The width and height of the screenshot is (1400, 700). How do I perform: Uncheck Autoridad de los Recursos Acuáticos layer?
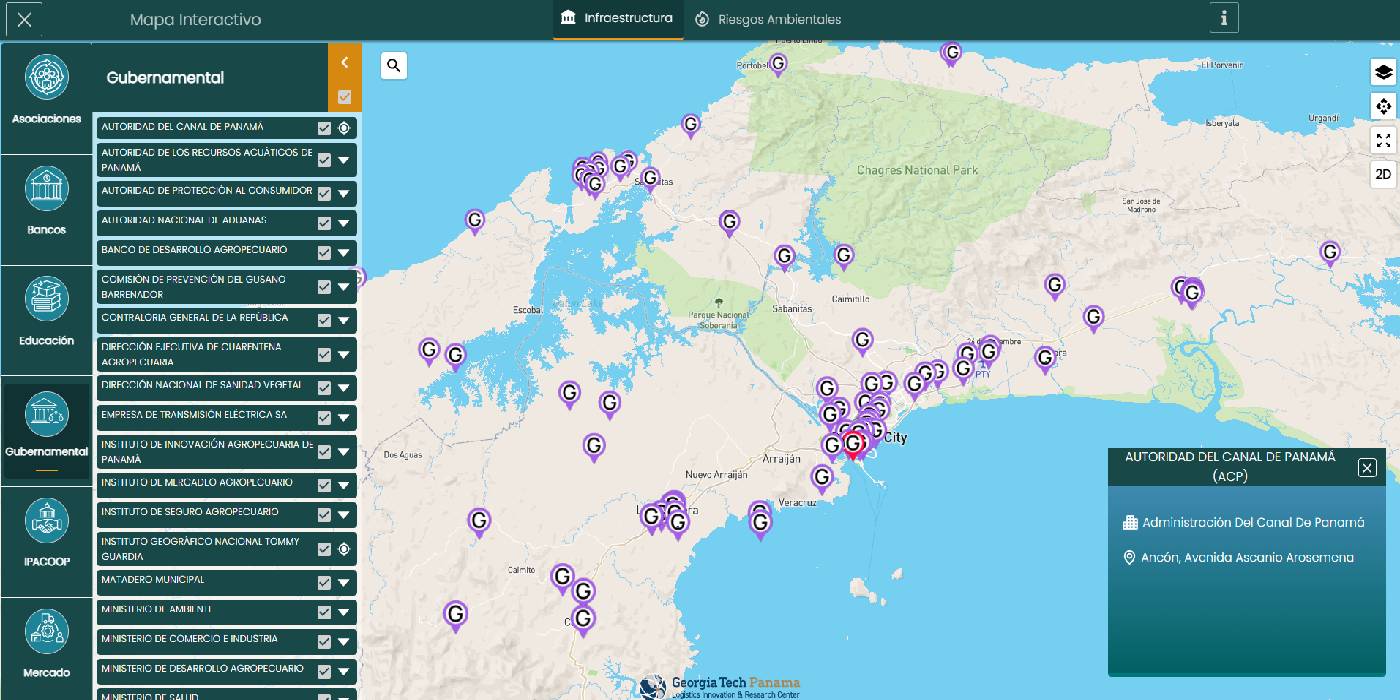coord(324,160)
